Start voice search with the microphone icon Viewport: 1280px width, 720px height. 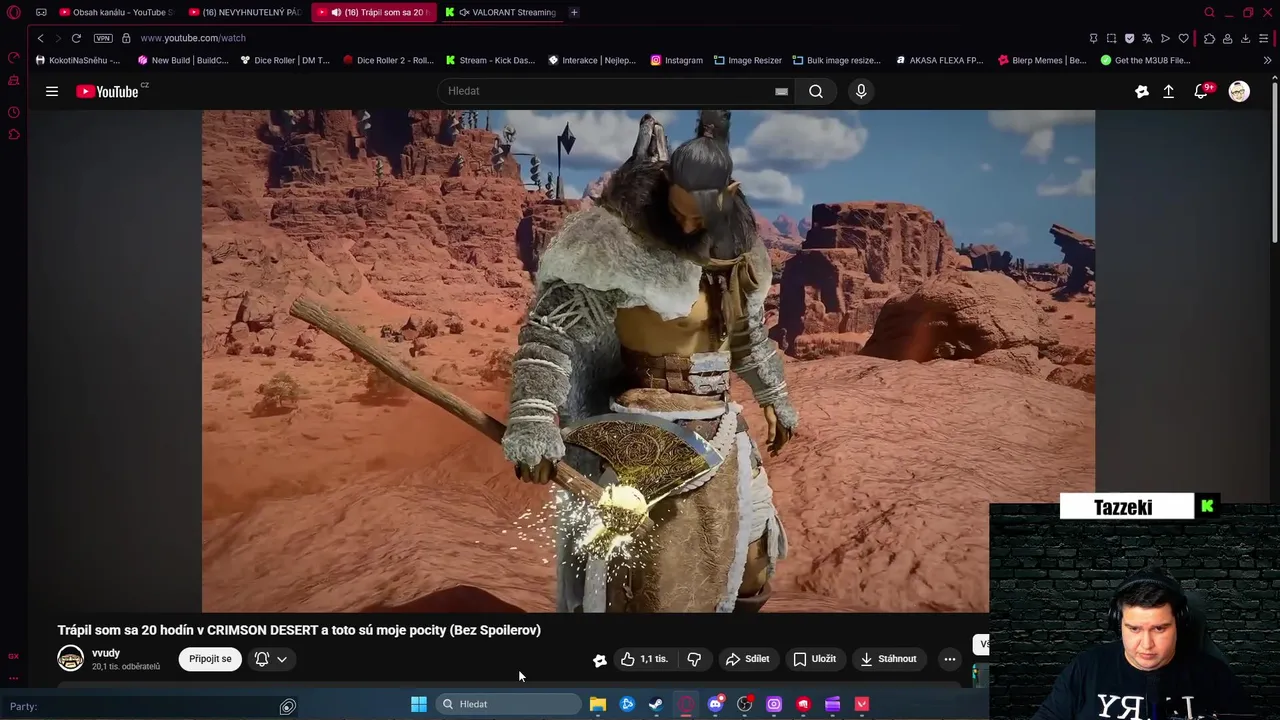coord(861,91)
